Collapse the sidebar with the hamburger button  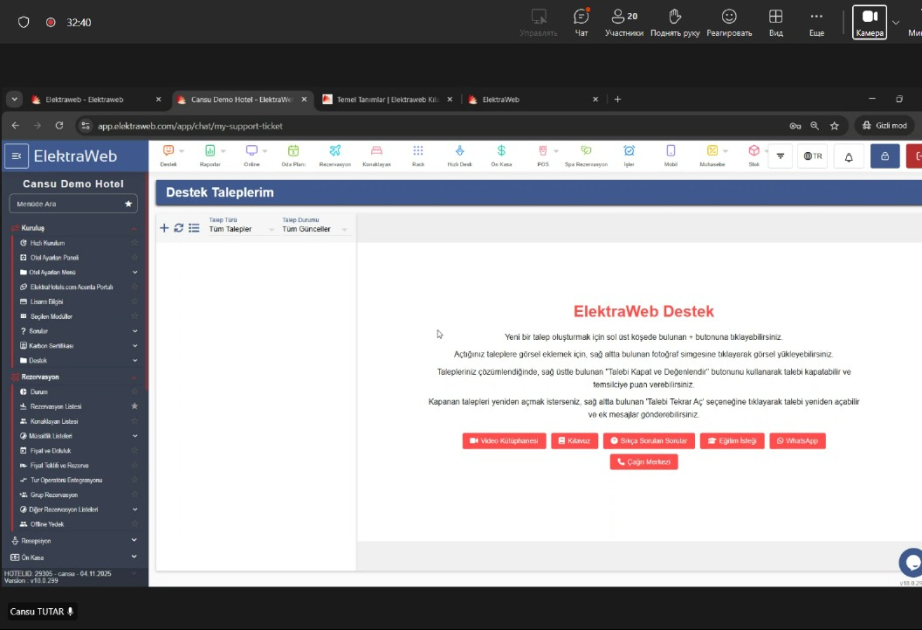click(17, 156)
